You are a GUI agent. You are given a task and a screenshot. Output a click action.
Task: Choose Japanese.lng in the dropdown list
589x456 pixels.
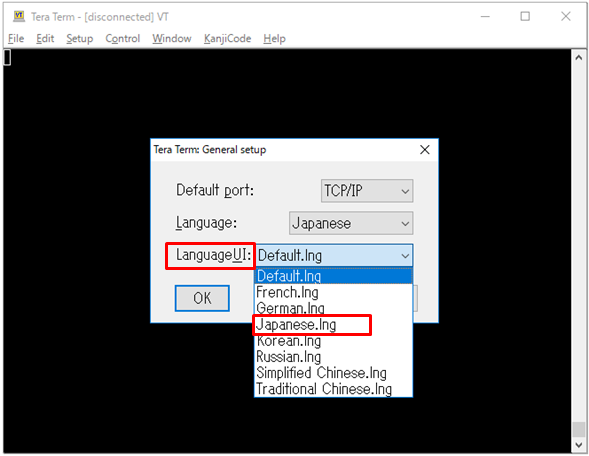tap(333, 325)
